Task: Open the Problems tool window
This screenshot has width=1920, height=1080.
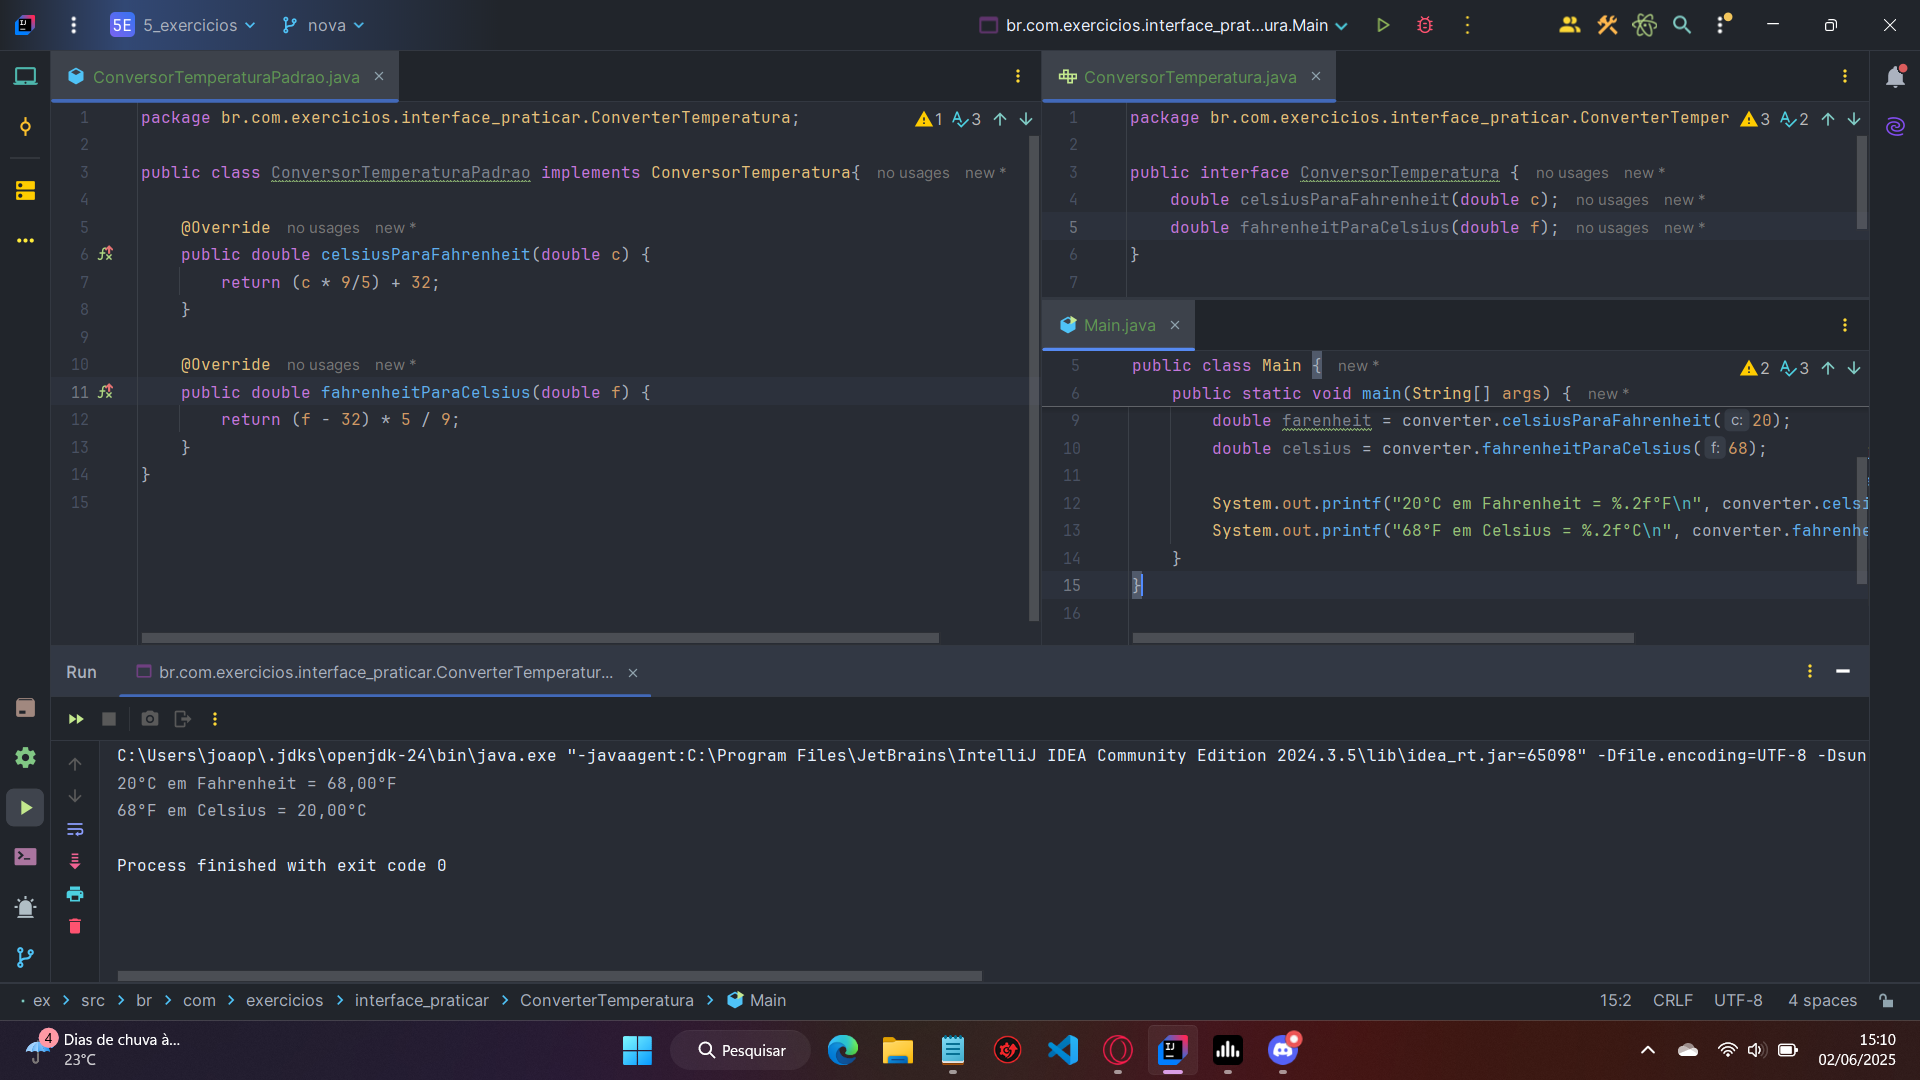Action: pyautogui.click(x=25, y=907)
